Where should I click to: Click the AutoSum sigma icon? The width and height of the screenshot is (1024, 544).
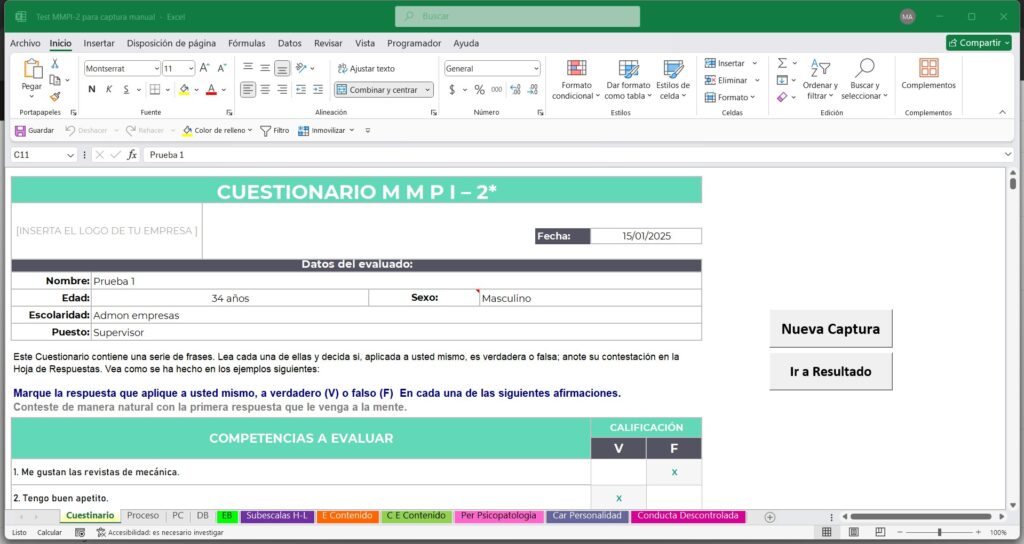pos(782,63)
